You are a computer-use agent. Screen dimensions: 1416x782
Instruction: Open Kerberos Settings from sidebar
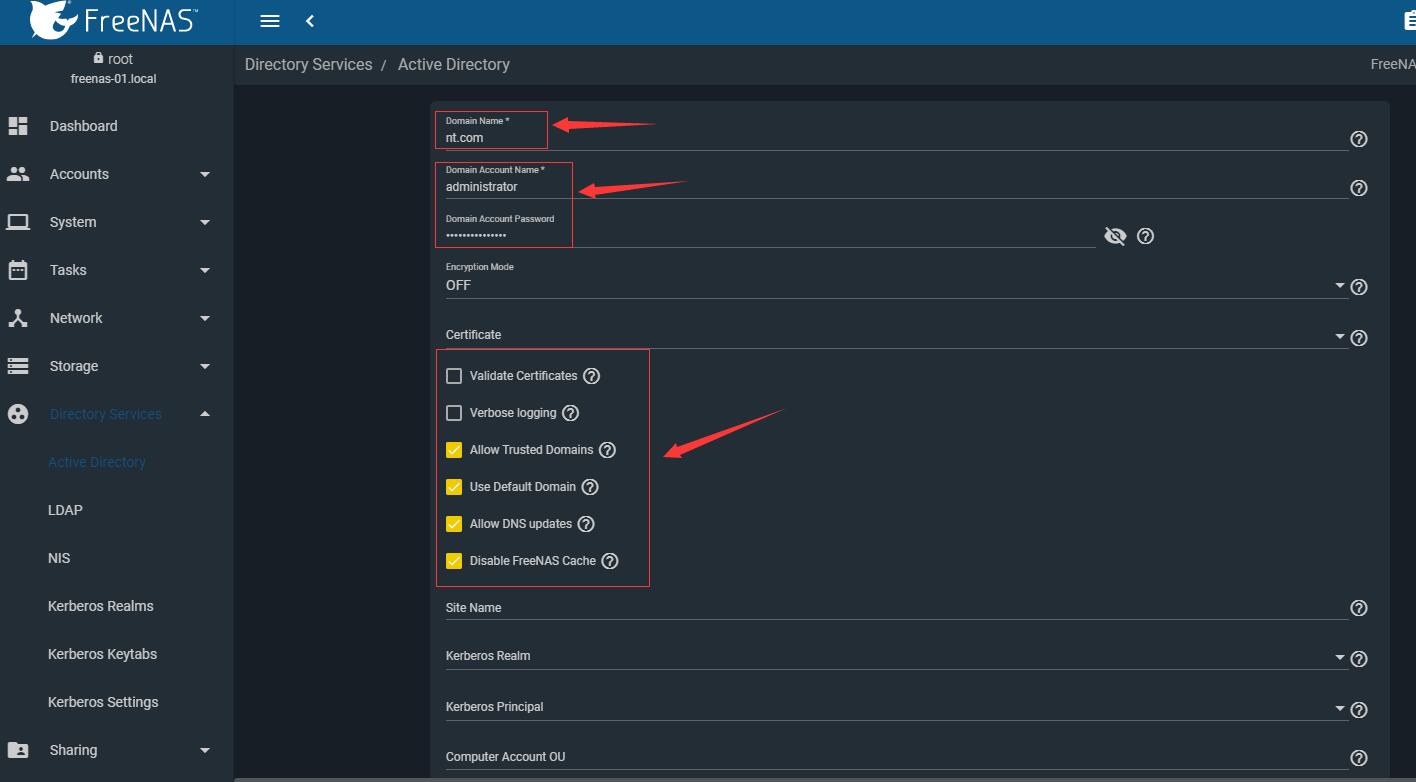(x=103, y=701)
